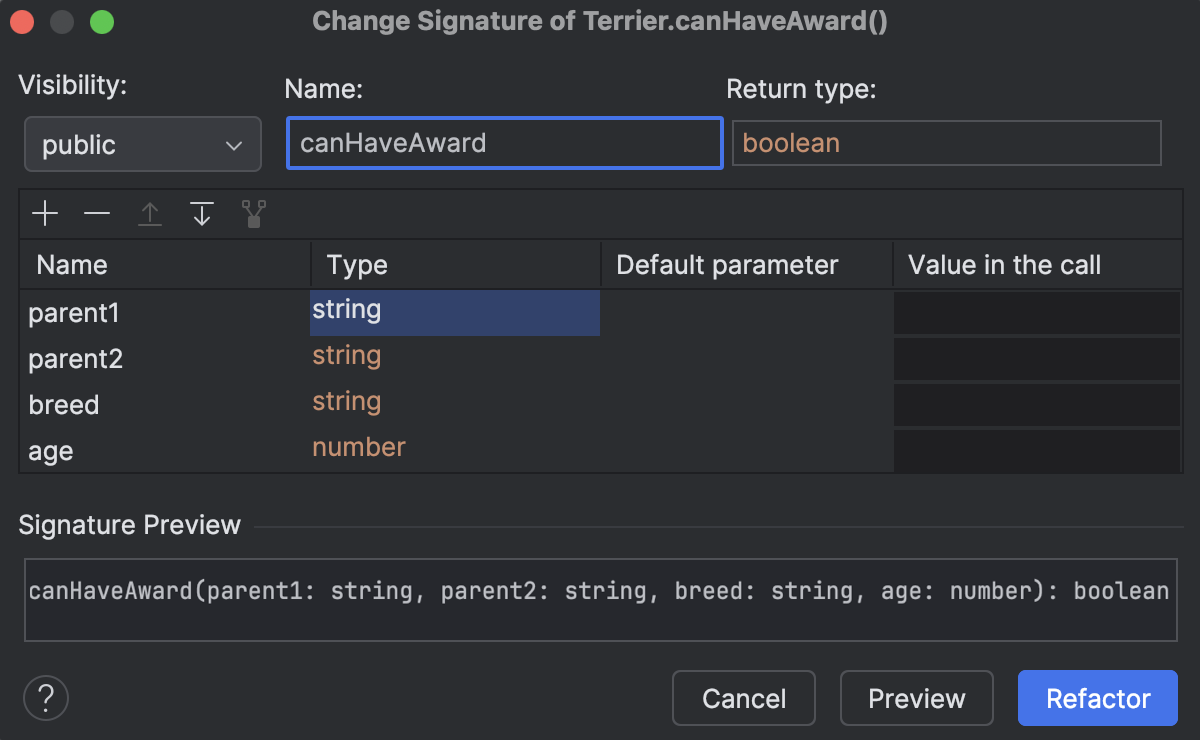1200x740 pixels.
Task: Click the Move Down arrow icon
Action: tap(202, 213)
